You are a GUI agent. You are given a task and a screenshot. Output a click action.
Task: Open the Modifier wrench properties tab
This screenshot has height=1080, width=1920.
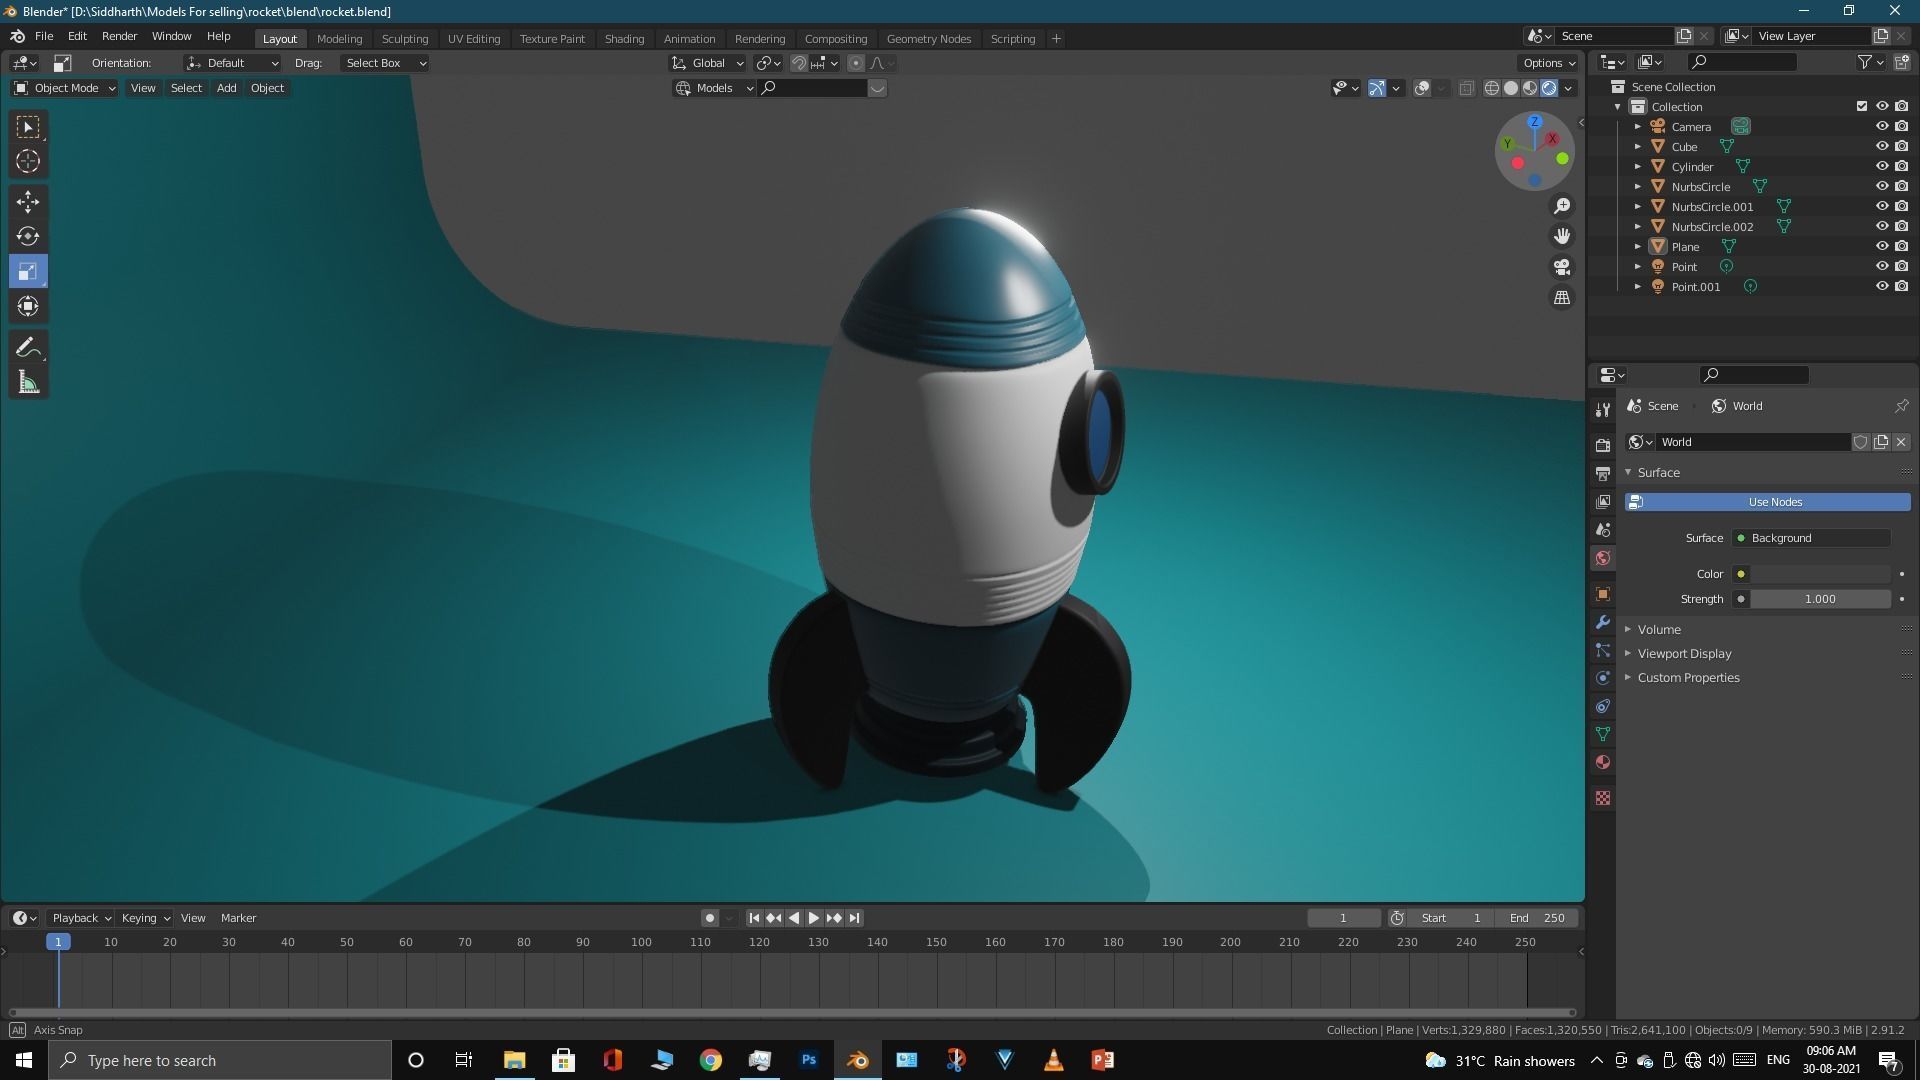(x=1603, y=622)
